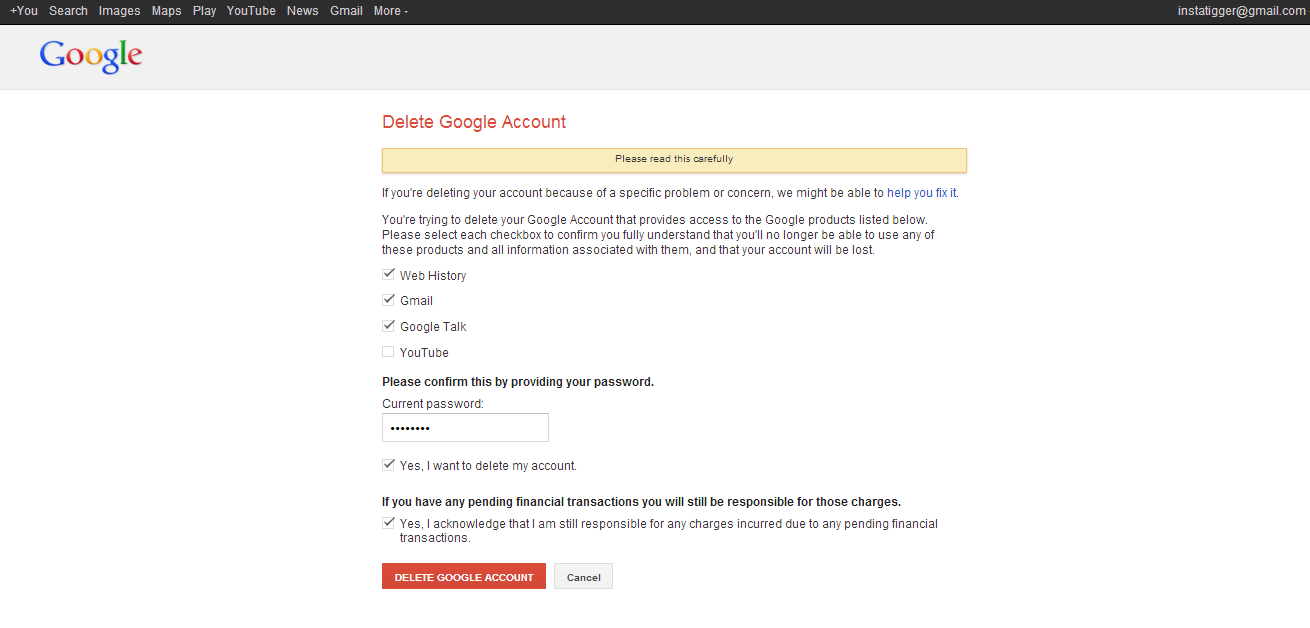The image size is (1310, 628).
Task: Focus the Current password field
Action: pos(465,428)
